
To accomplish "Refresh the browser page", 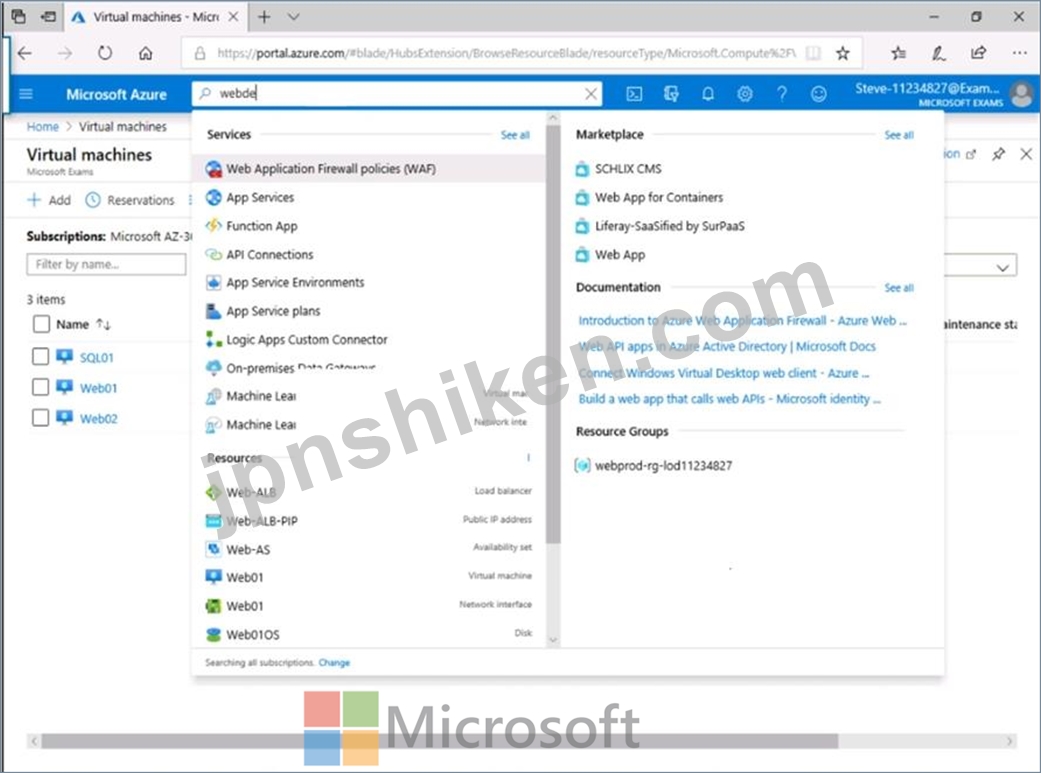I will point(105,53).
